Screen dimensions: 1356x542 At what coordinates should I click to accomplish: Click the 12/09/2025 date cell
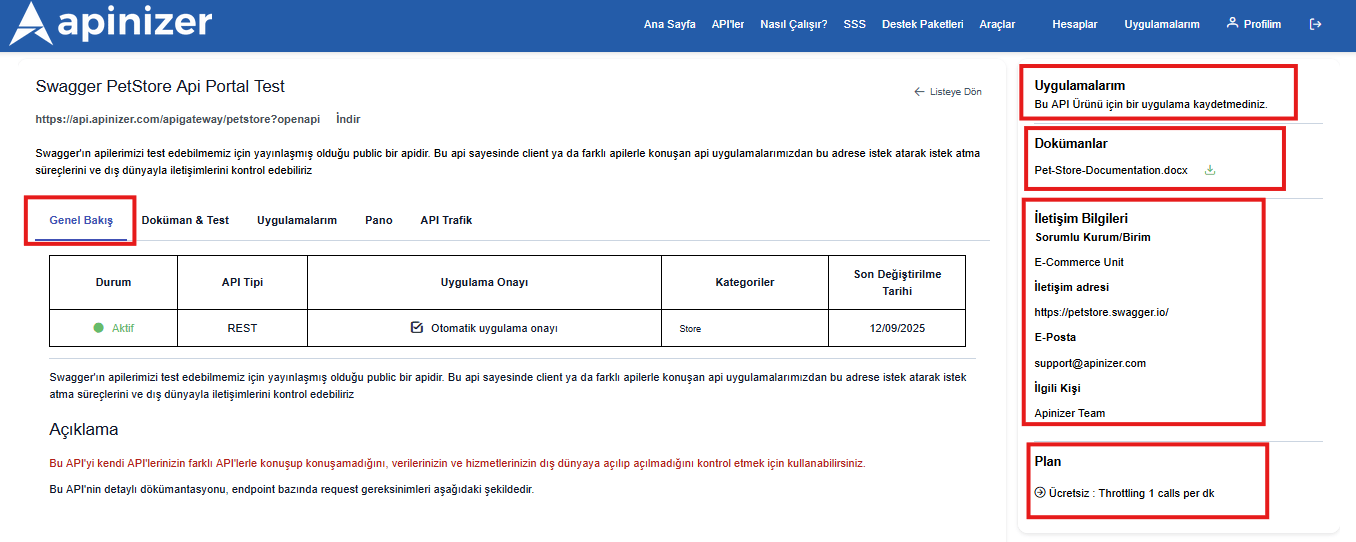pyautogui.click(x=897, y=328)
